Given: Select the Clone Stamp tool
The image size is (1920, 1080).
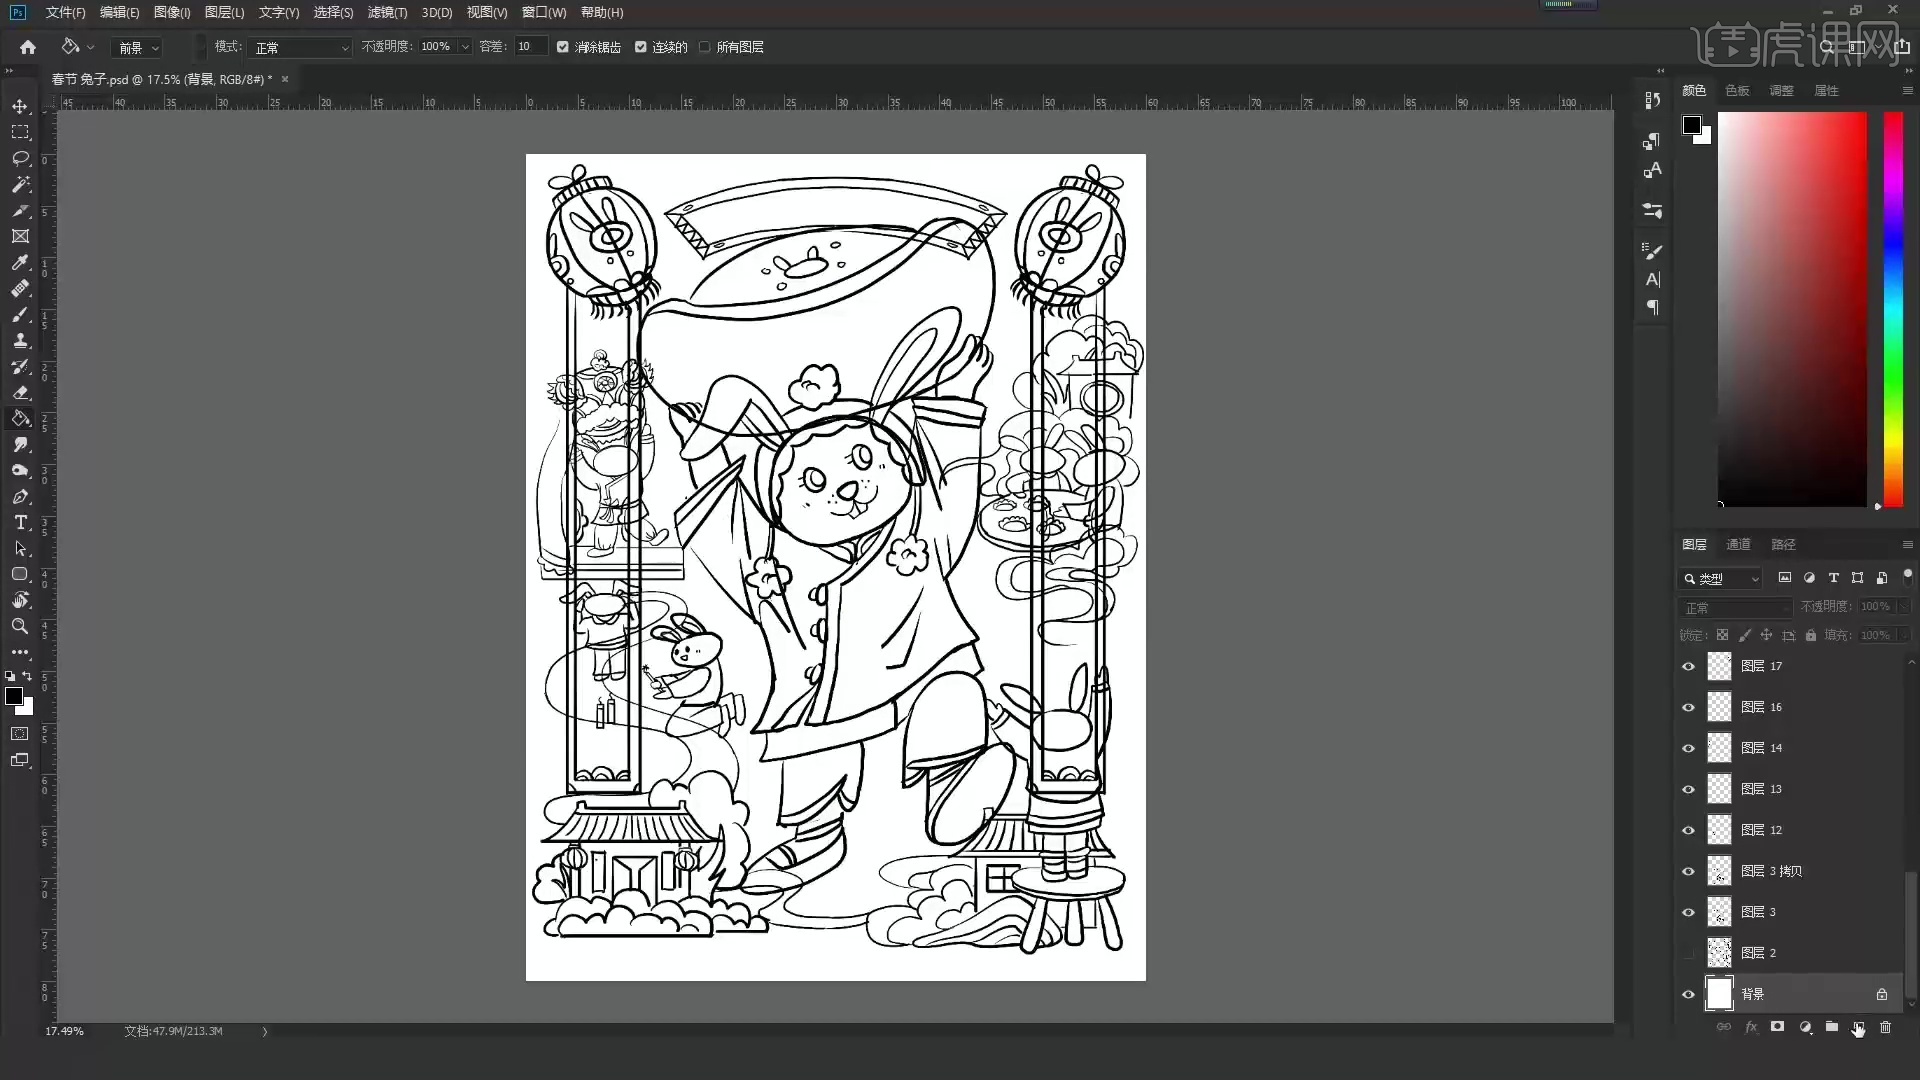Looking at the screenshot, I should pos(20,340).
